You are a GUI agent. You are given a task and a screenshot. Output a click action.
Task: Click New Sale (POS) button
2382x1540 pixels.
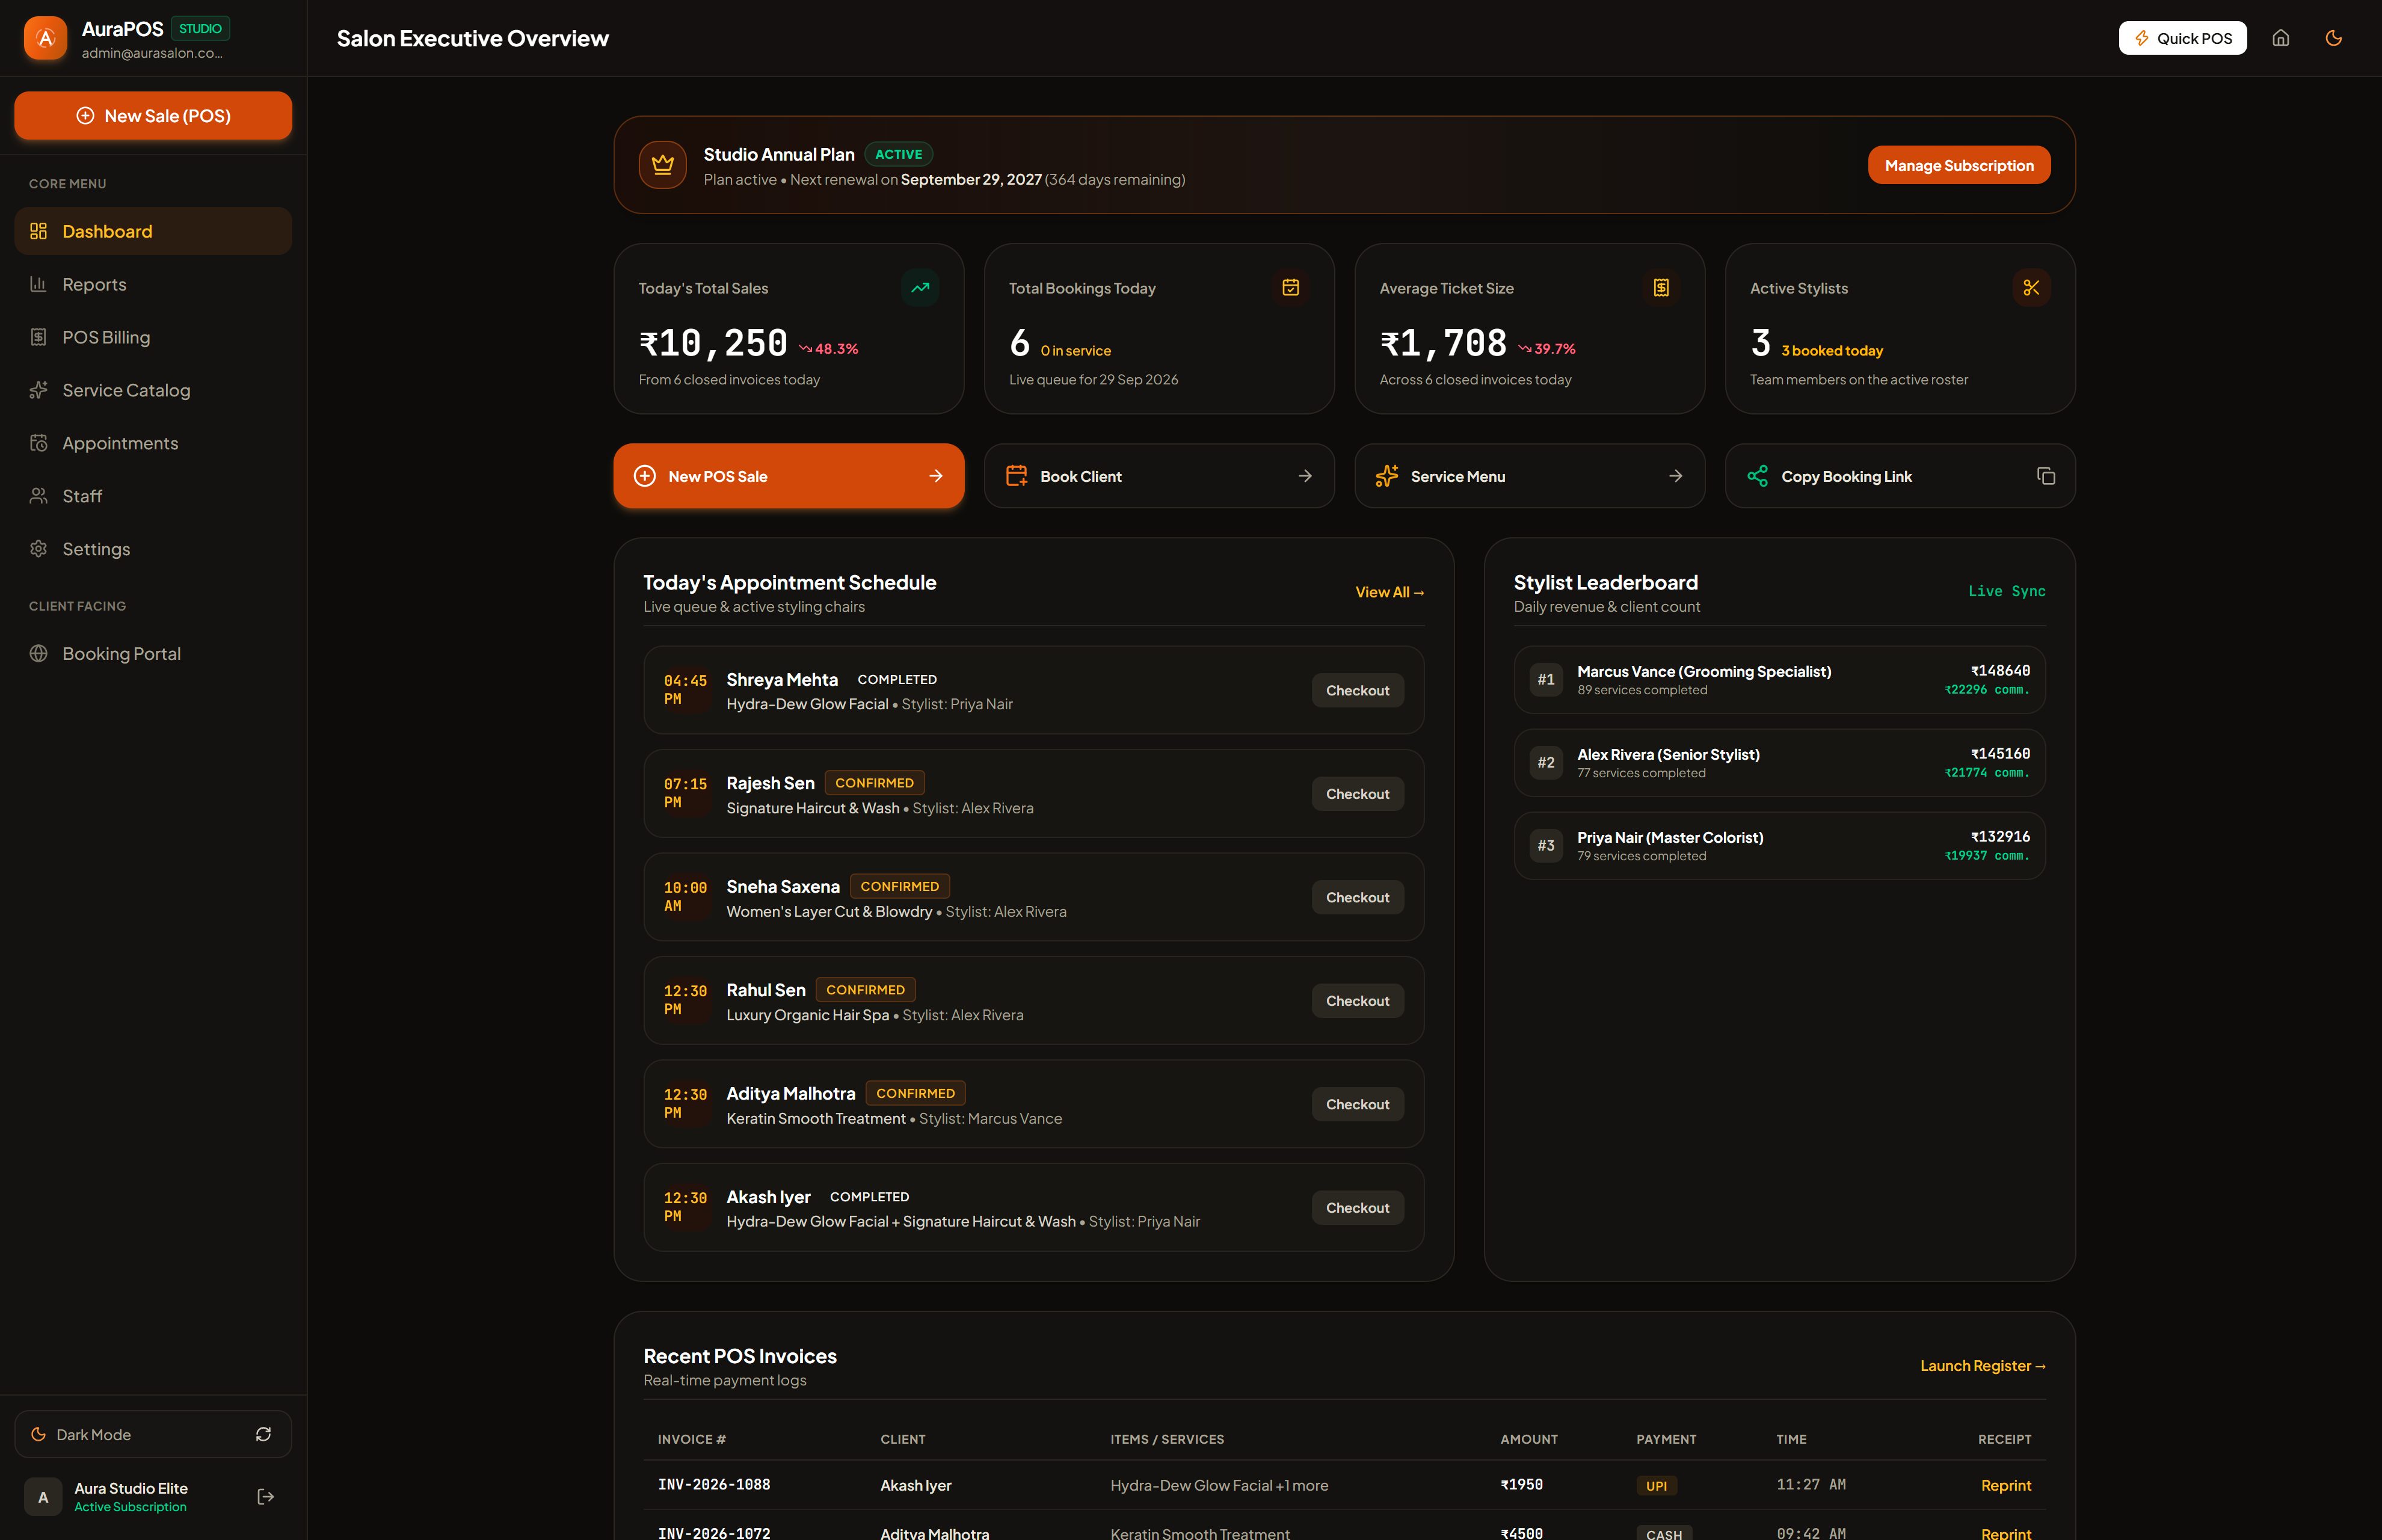point(153,116)
